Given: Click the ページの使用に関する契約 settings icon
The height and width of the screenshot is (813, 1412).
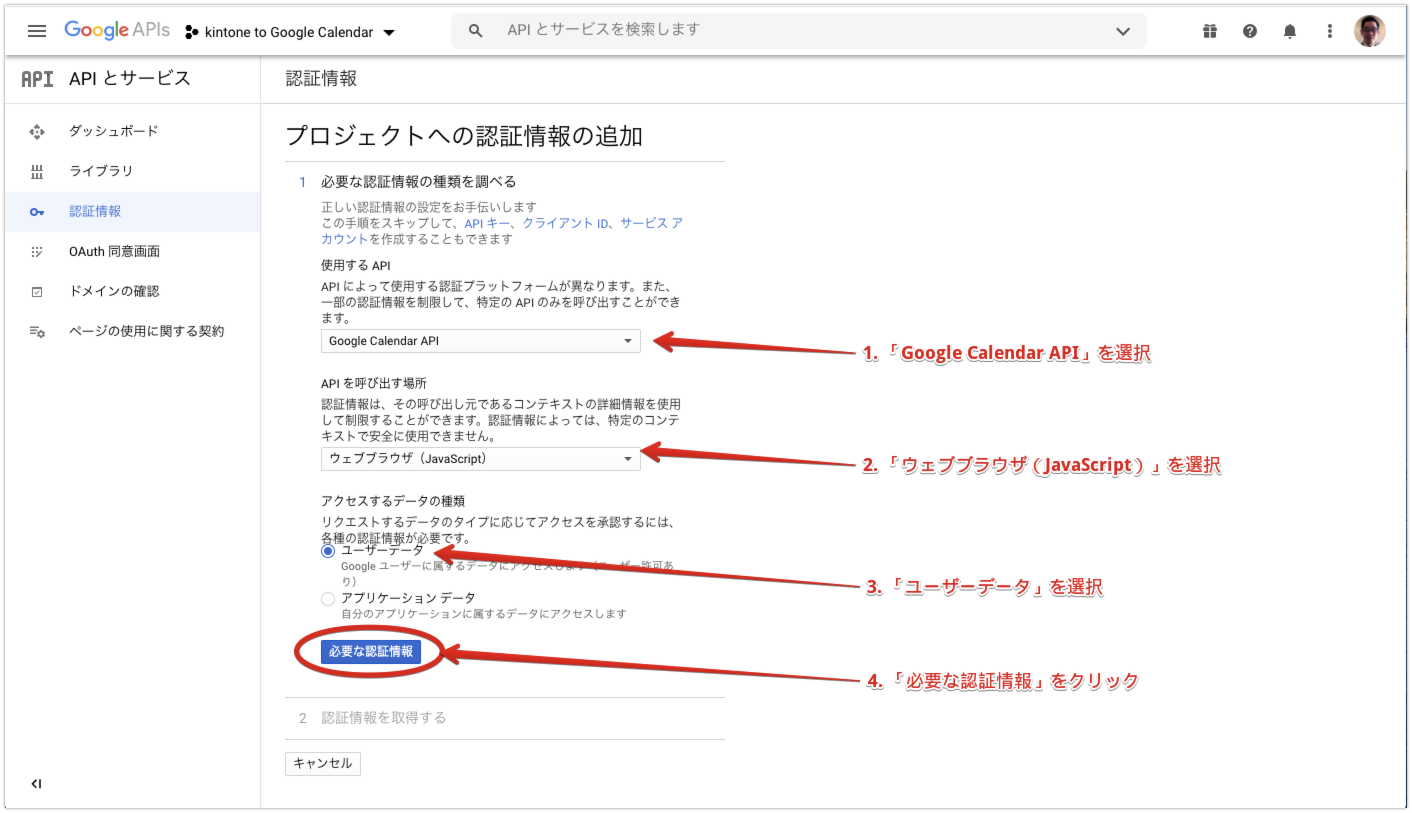Looking at the screenshot, I should point(37,332).
